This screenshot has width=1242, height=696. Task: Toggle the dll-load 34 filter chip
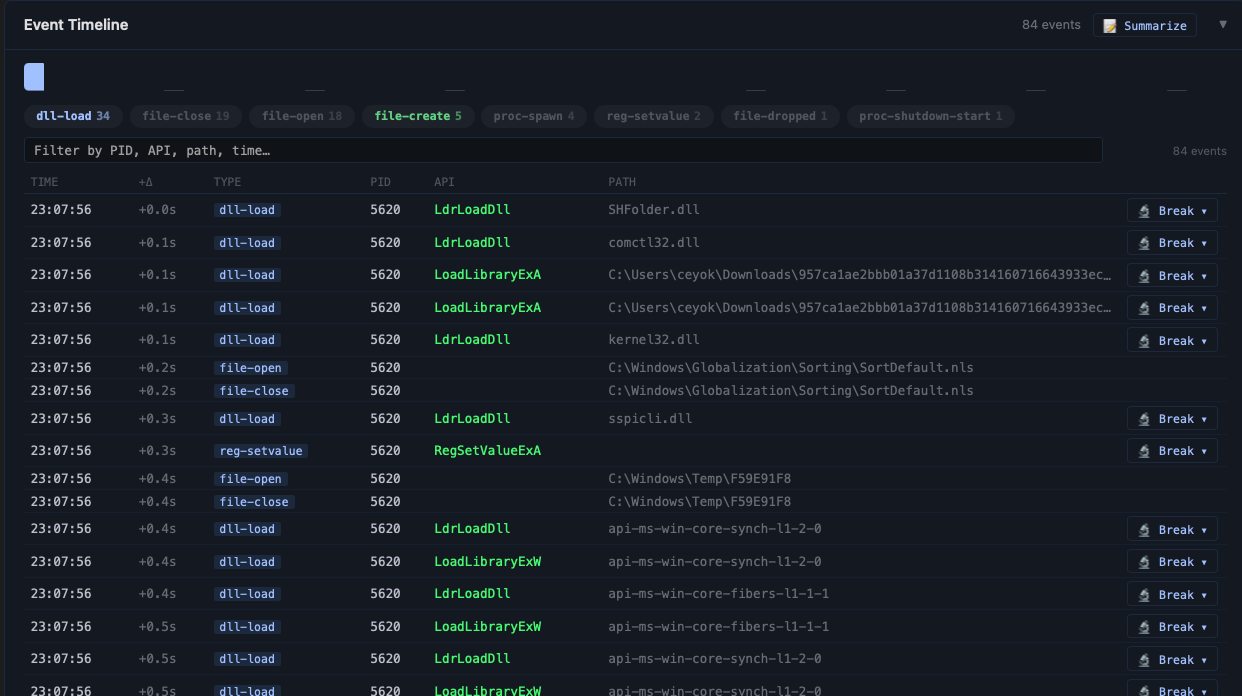point(73,116)
